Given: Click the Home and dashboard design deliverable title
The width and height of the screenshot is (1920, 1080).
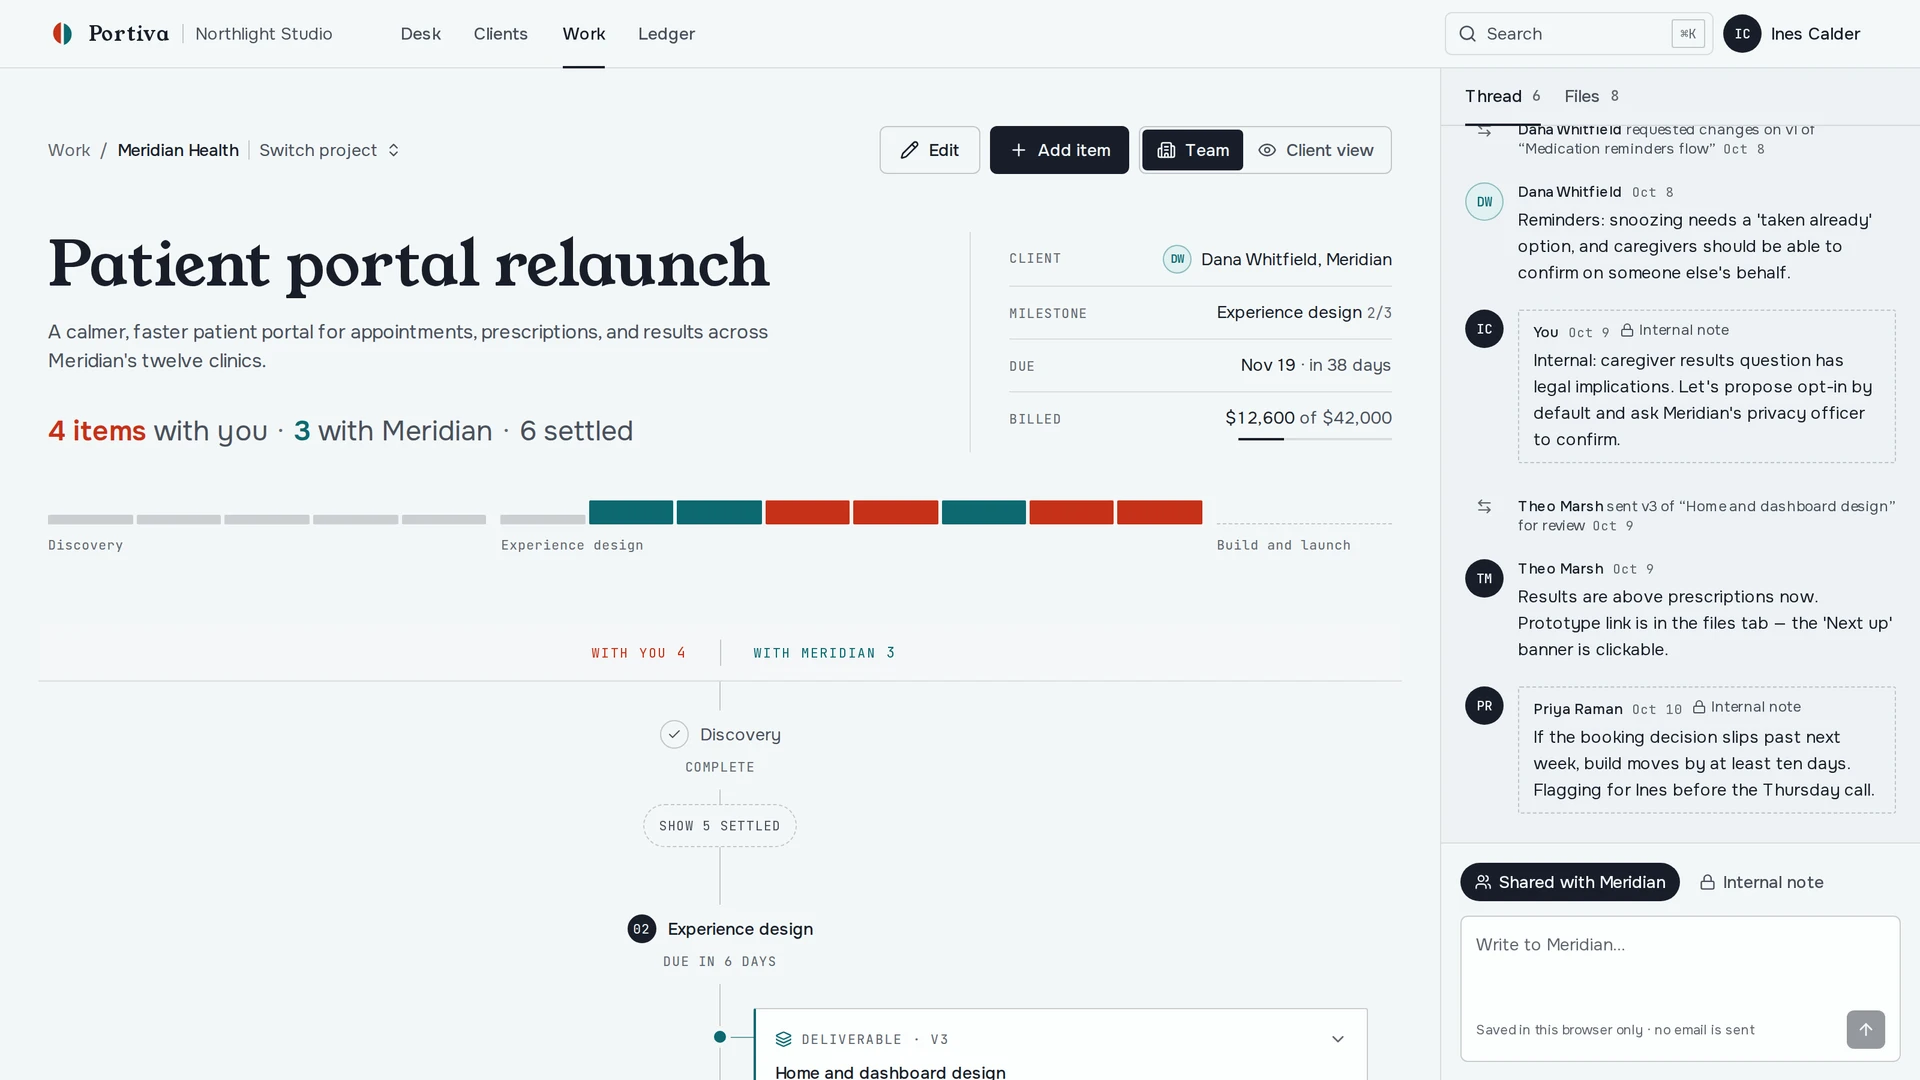Looking at the screenshot, I should [x=890, y=1071].
